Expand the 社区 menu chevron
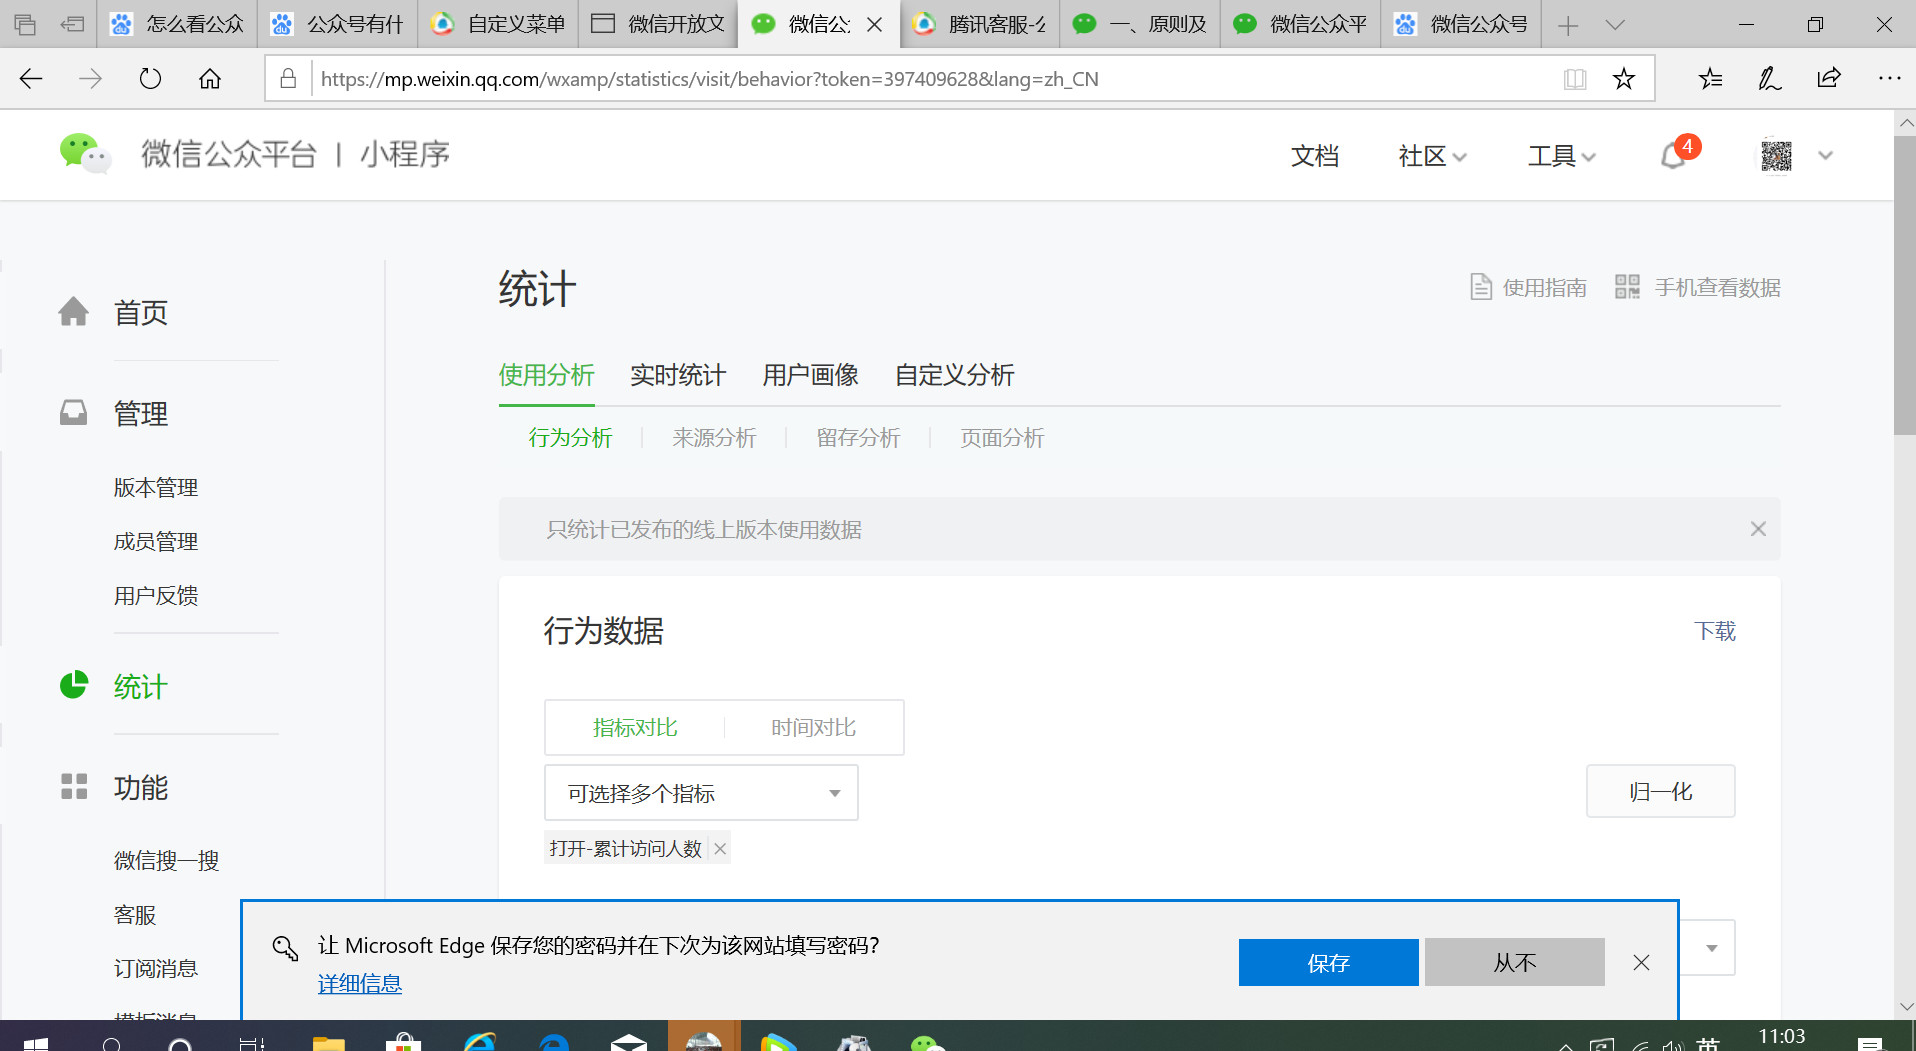This screenshot has width=1916, height=1051. pos(1461,157)
